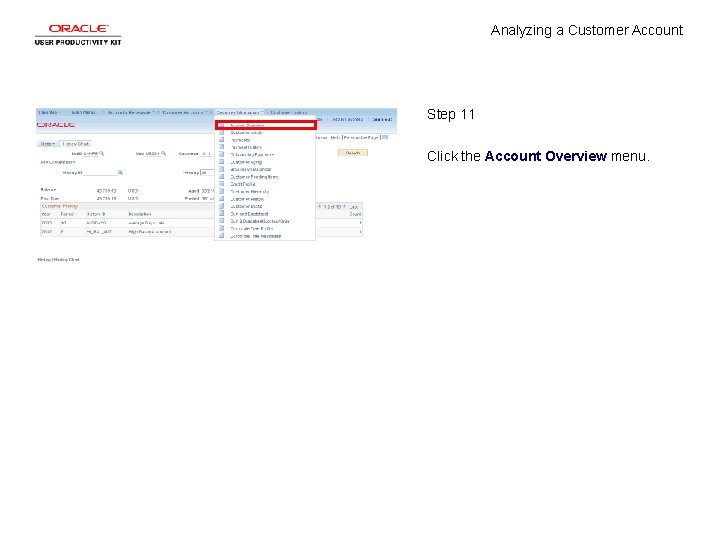Open the Favorites breadcrumb menu
Image resolution: width=720 pixels, height=540 pixels.
[49, 112]
